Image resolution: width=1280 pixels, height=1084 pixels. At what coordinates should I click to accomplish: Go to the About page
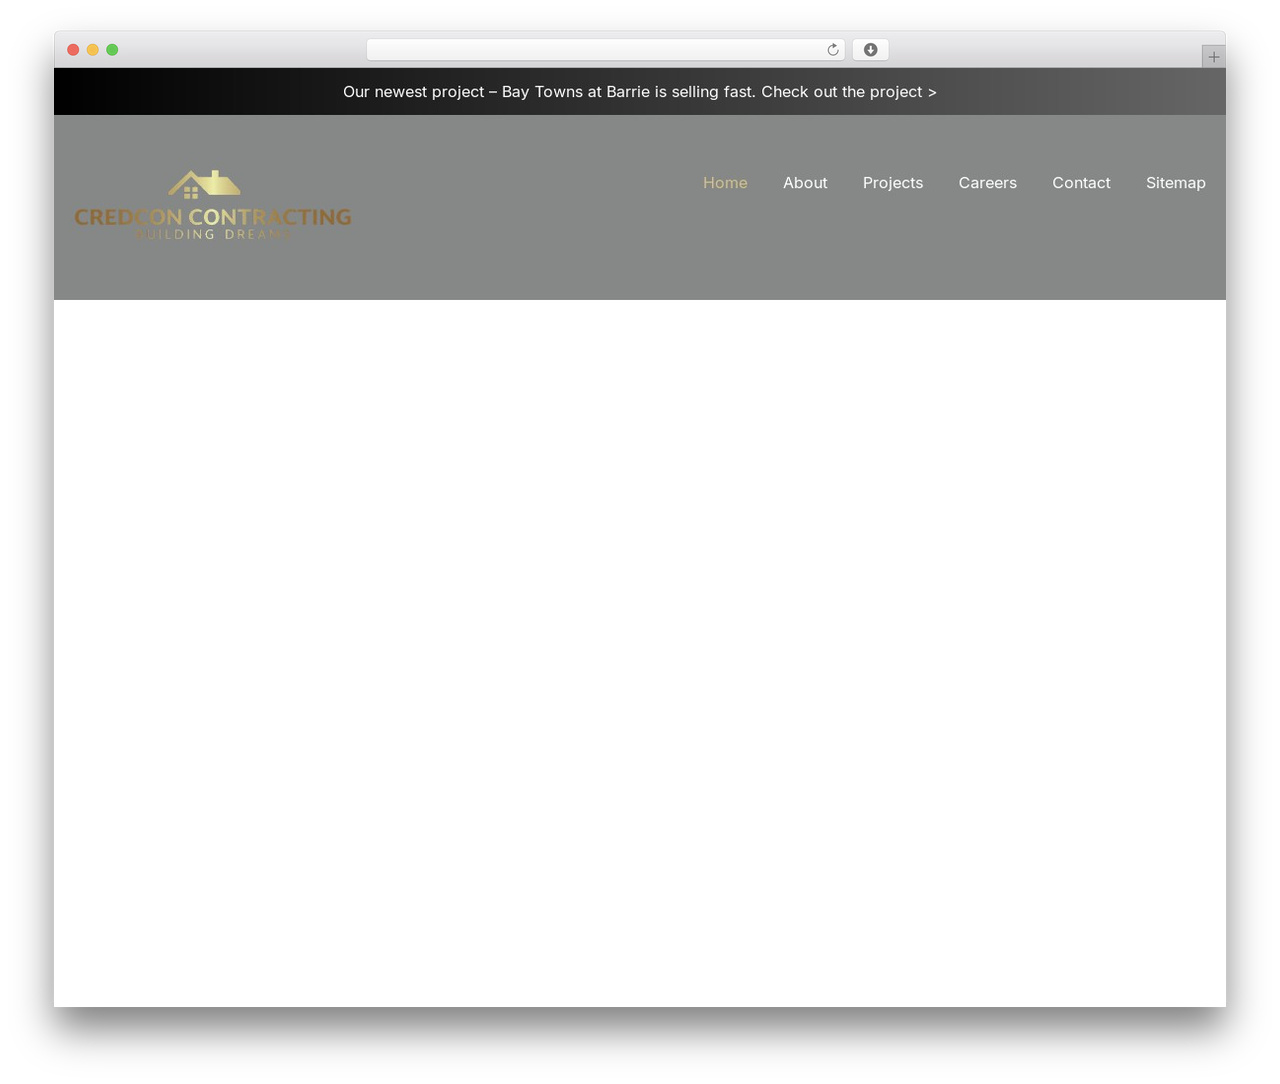coord(805,183)
